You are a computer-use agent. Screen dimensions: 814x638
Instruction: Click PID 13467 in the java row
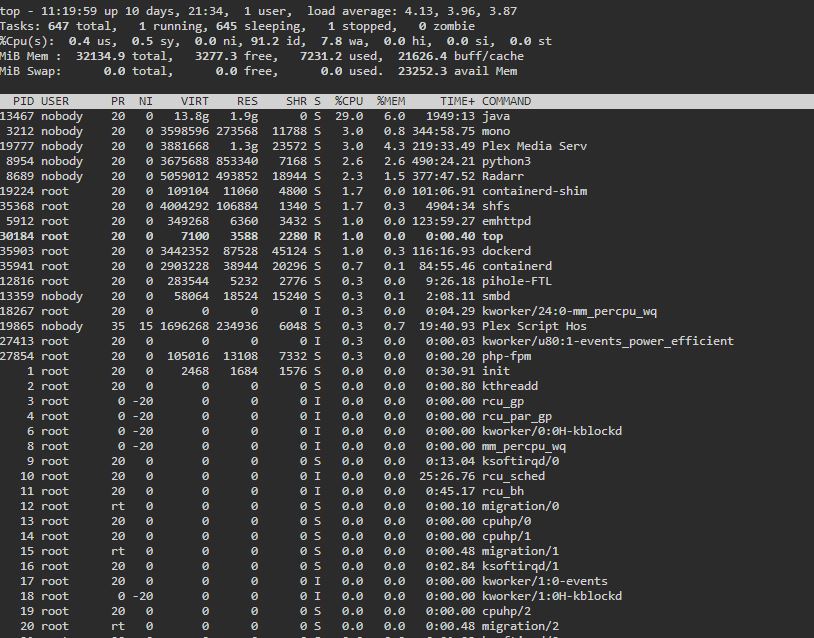pos(17,116)
